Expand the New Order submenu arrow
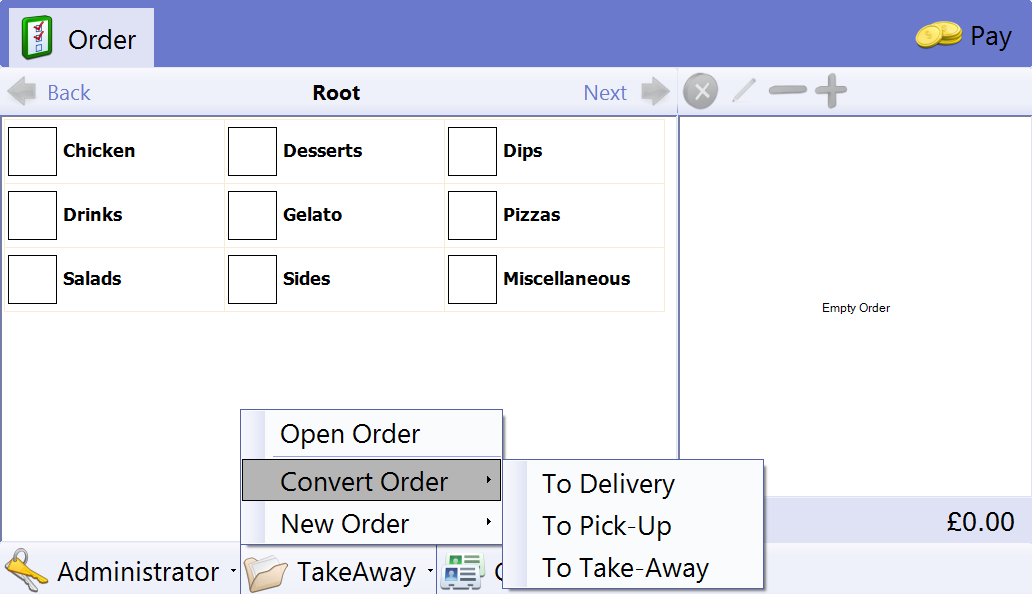 point(488,523)
